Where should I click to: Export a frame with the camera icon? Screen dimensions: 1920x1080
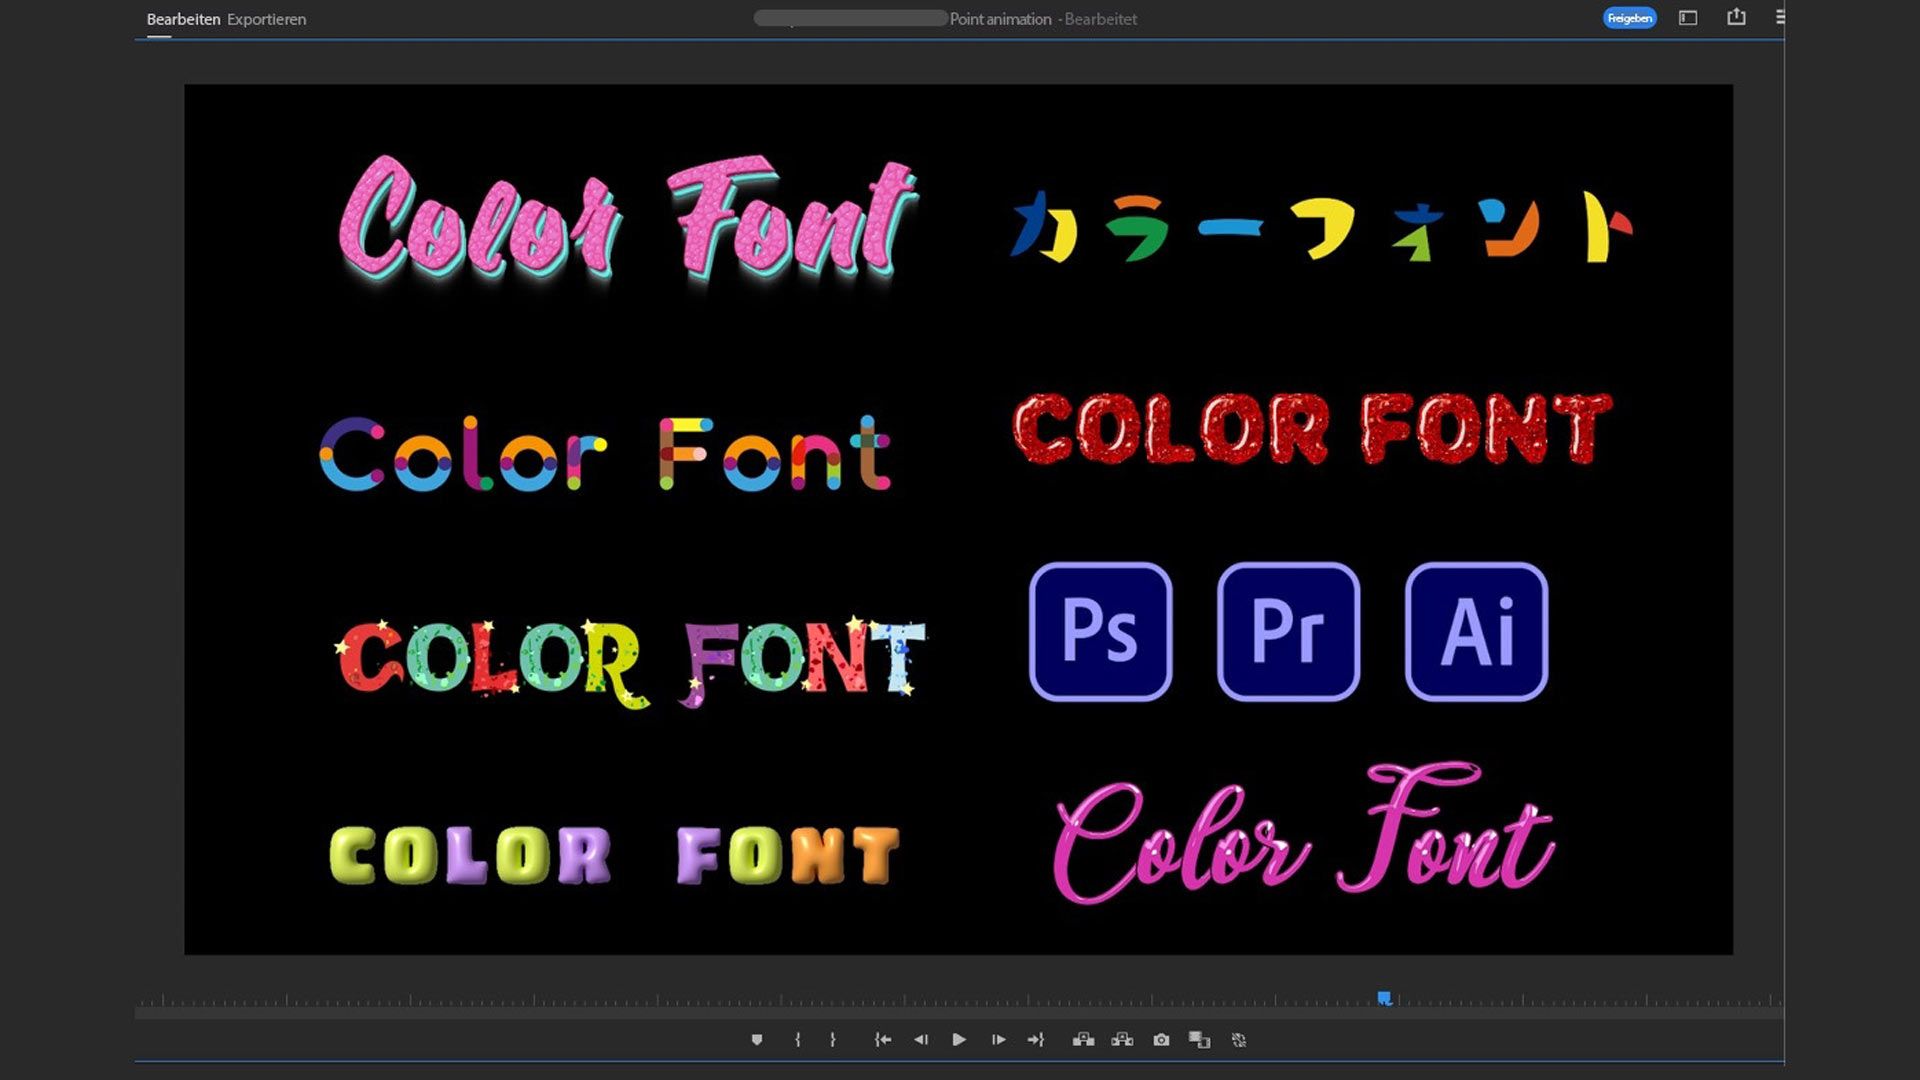click(x=1161, y=1040)
